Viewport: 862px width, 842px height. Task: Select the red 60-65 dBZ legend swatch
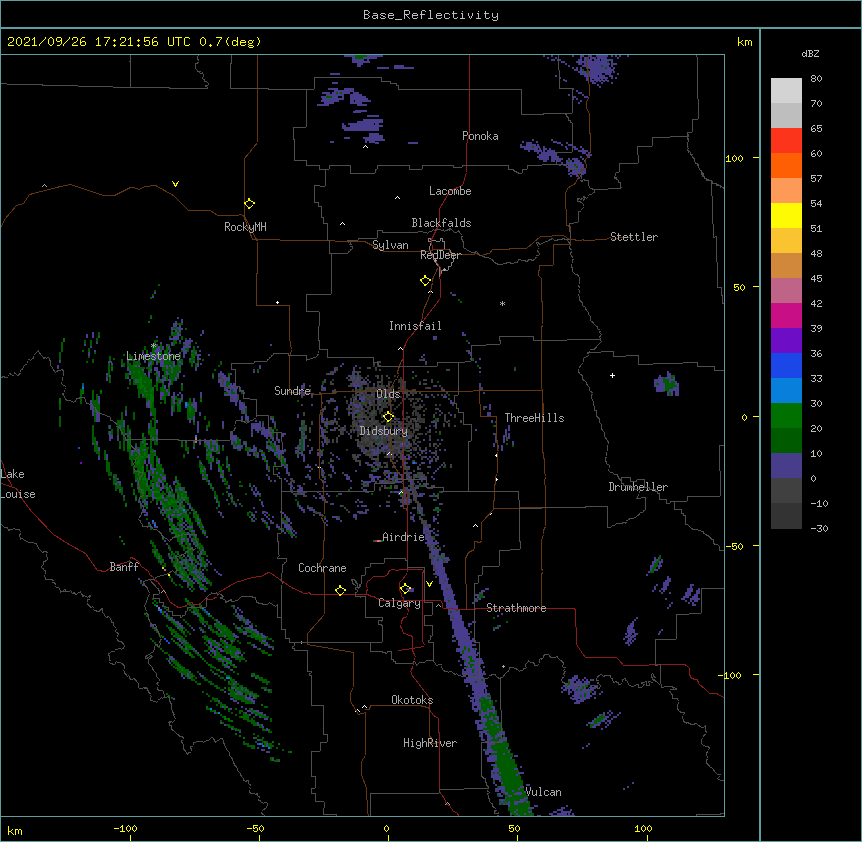tap(786, 141)
